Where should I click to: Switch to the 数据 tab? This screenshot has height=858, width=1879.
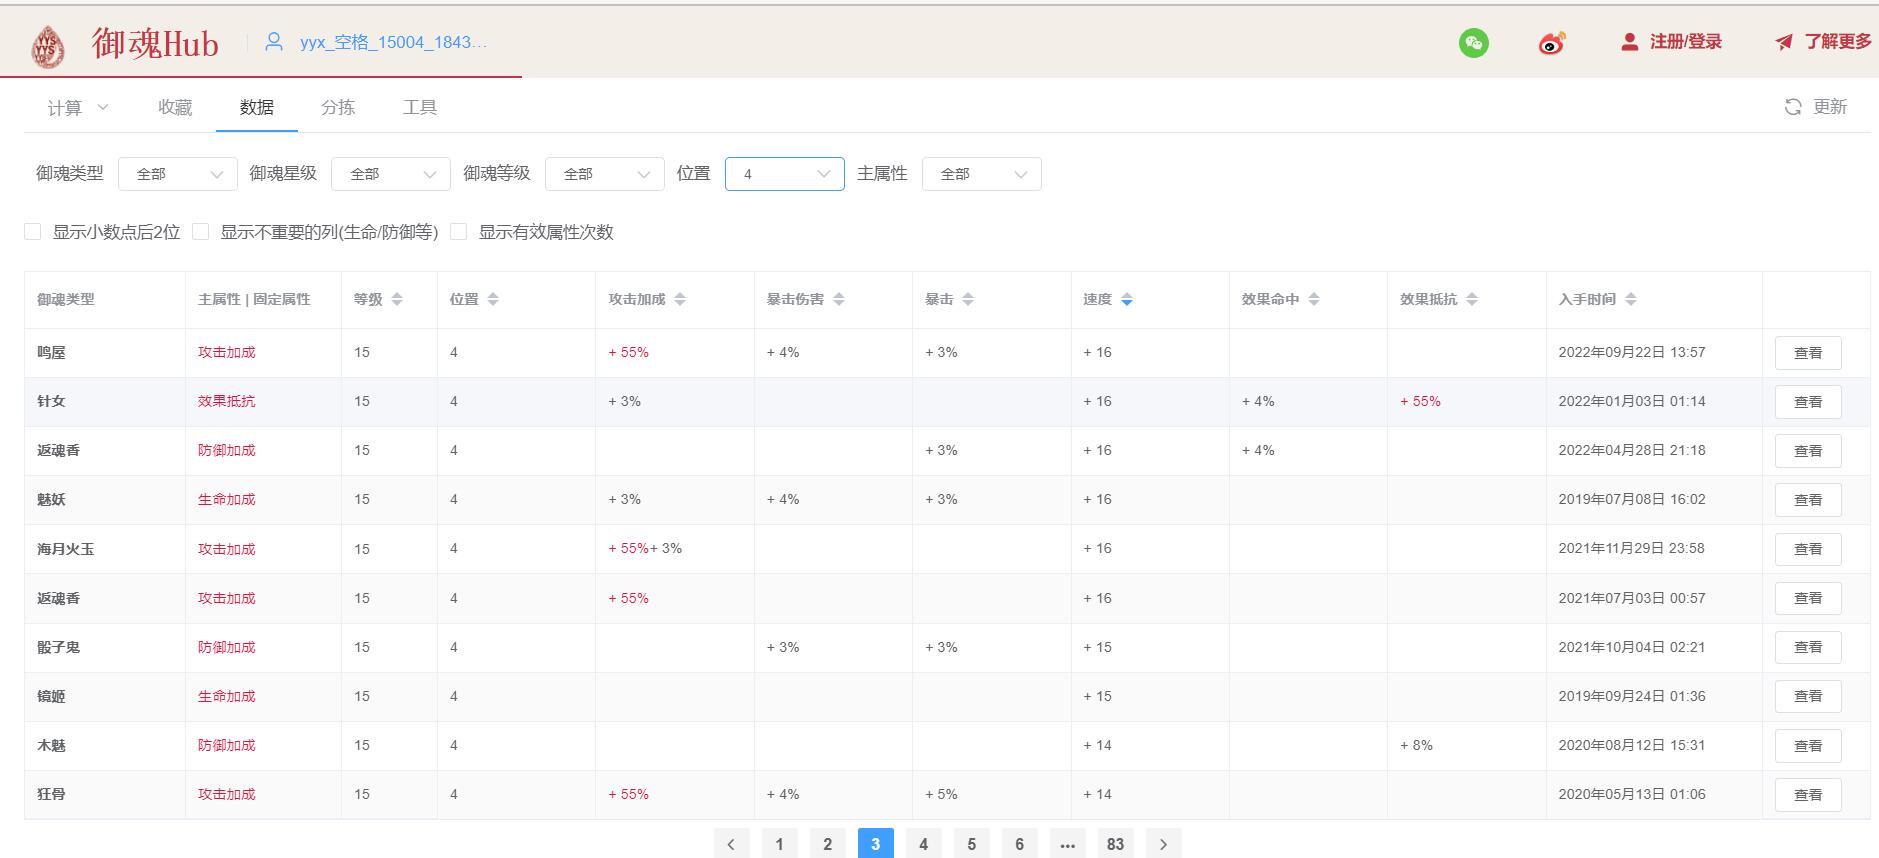point(257,107)
